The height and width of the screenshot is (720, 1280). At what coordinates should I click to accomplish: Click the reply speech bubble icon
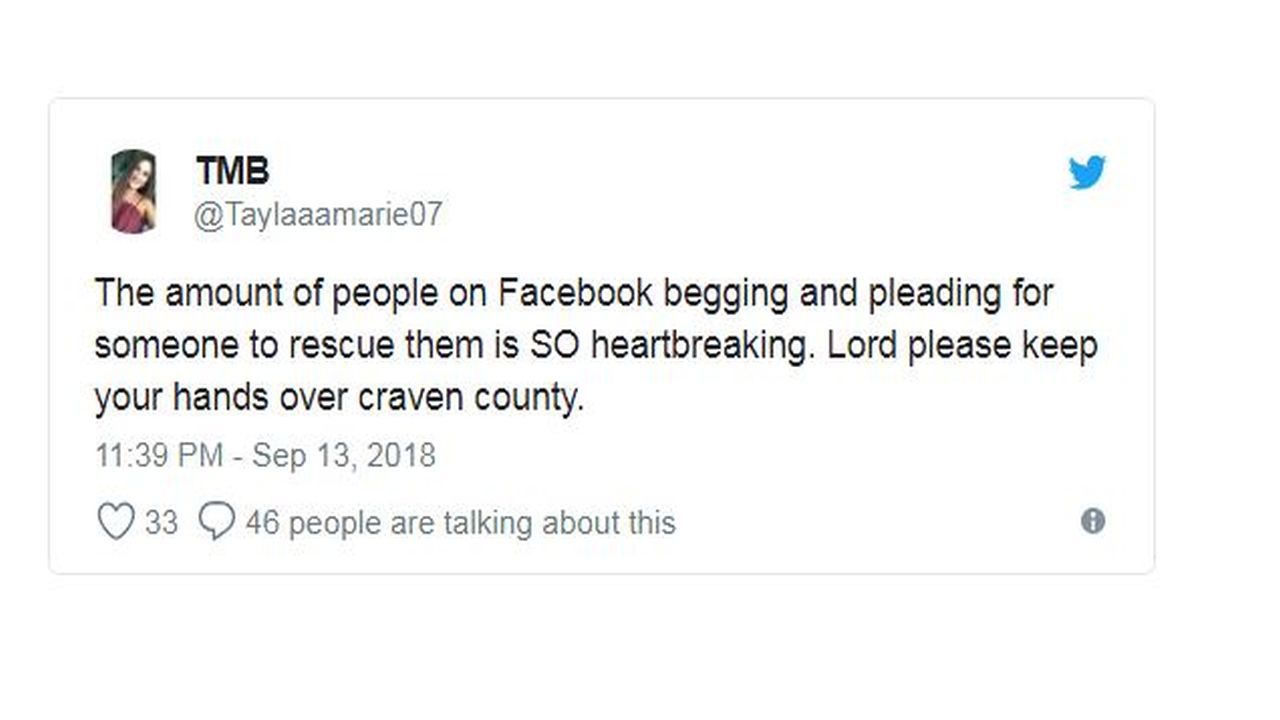tap(217, 521)
